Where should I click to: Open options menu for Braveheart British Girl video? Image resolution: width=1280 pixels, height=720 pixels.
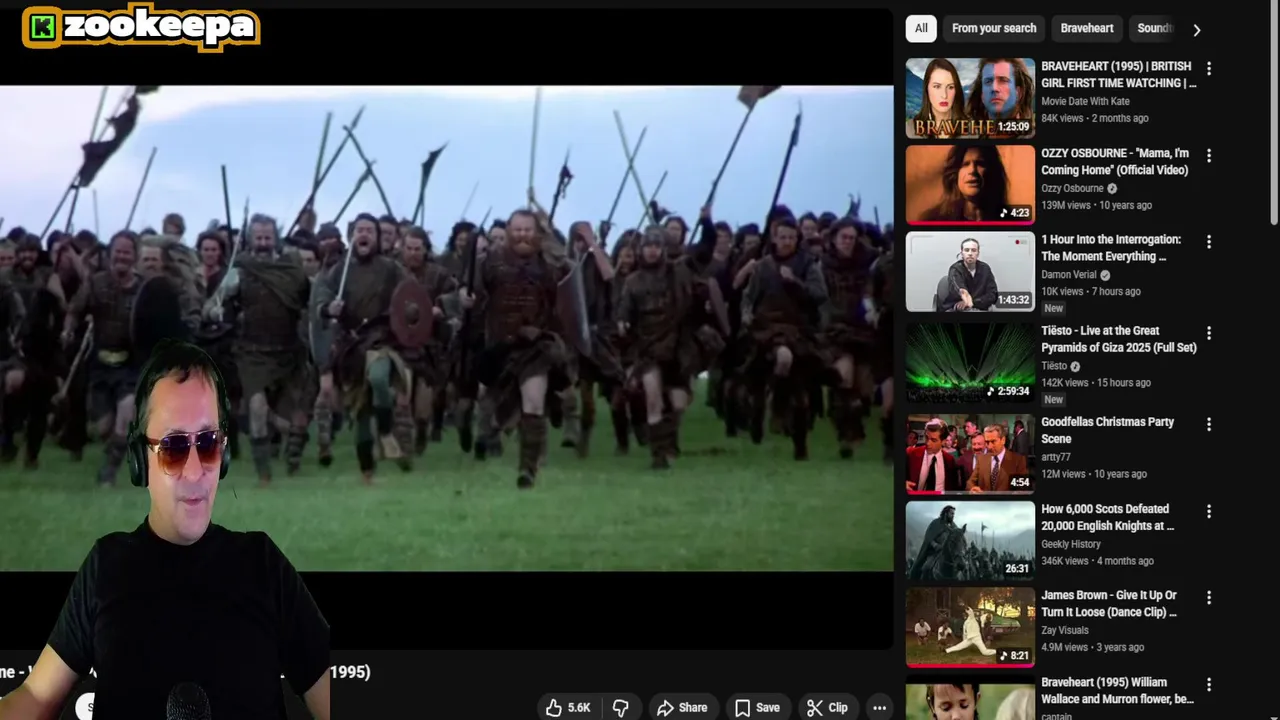pyautogui.click(x=1209, y=68)
